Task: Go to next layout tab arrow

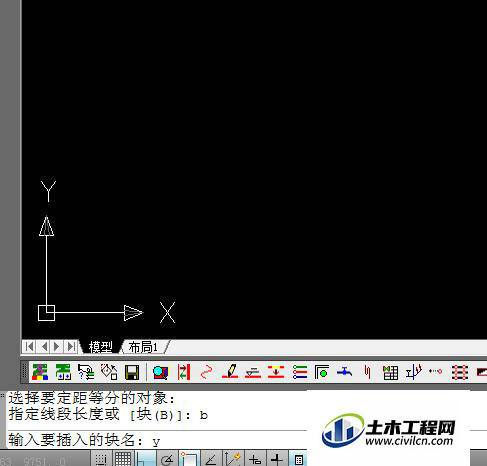Action: pyautogui.click(x=57, y=347)
